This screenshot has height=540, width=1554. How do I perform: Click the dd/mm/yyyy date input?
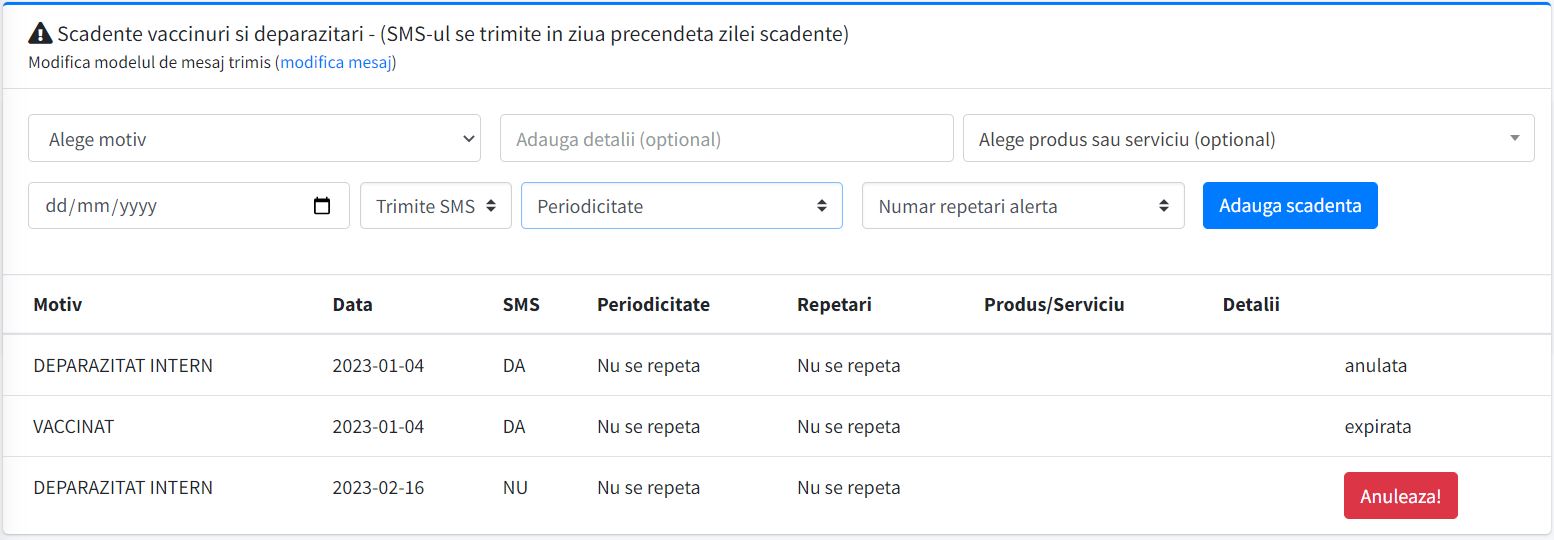click(x=170, y=206)
